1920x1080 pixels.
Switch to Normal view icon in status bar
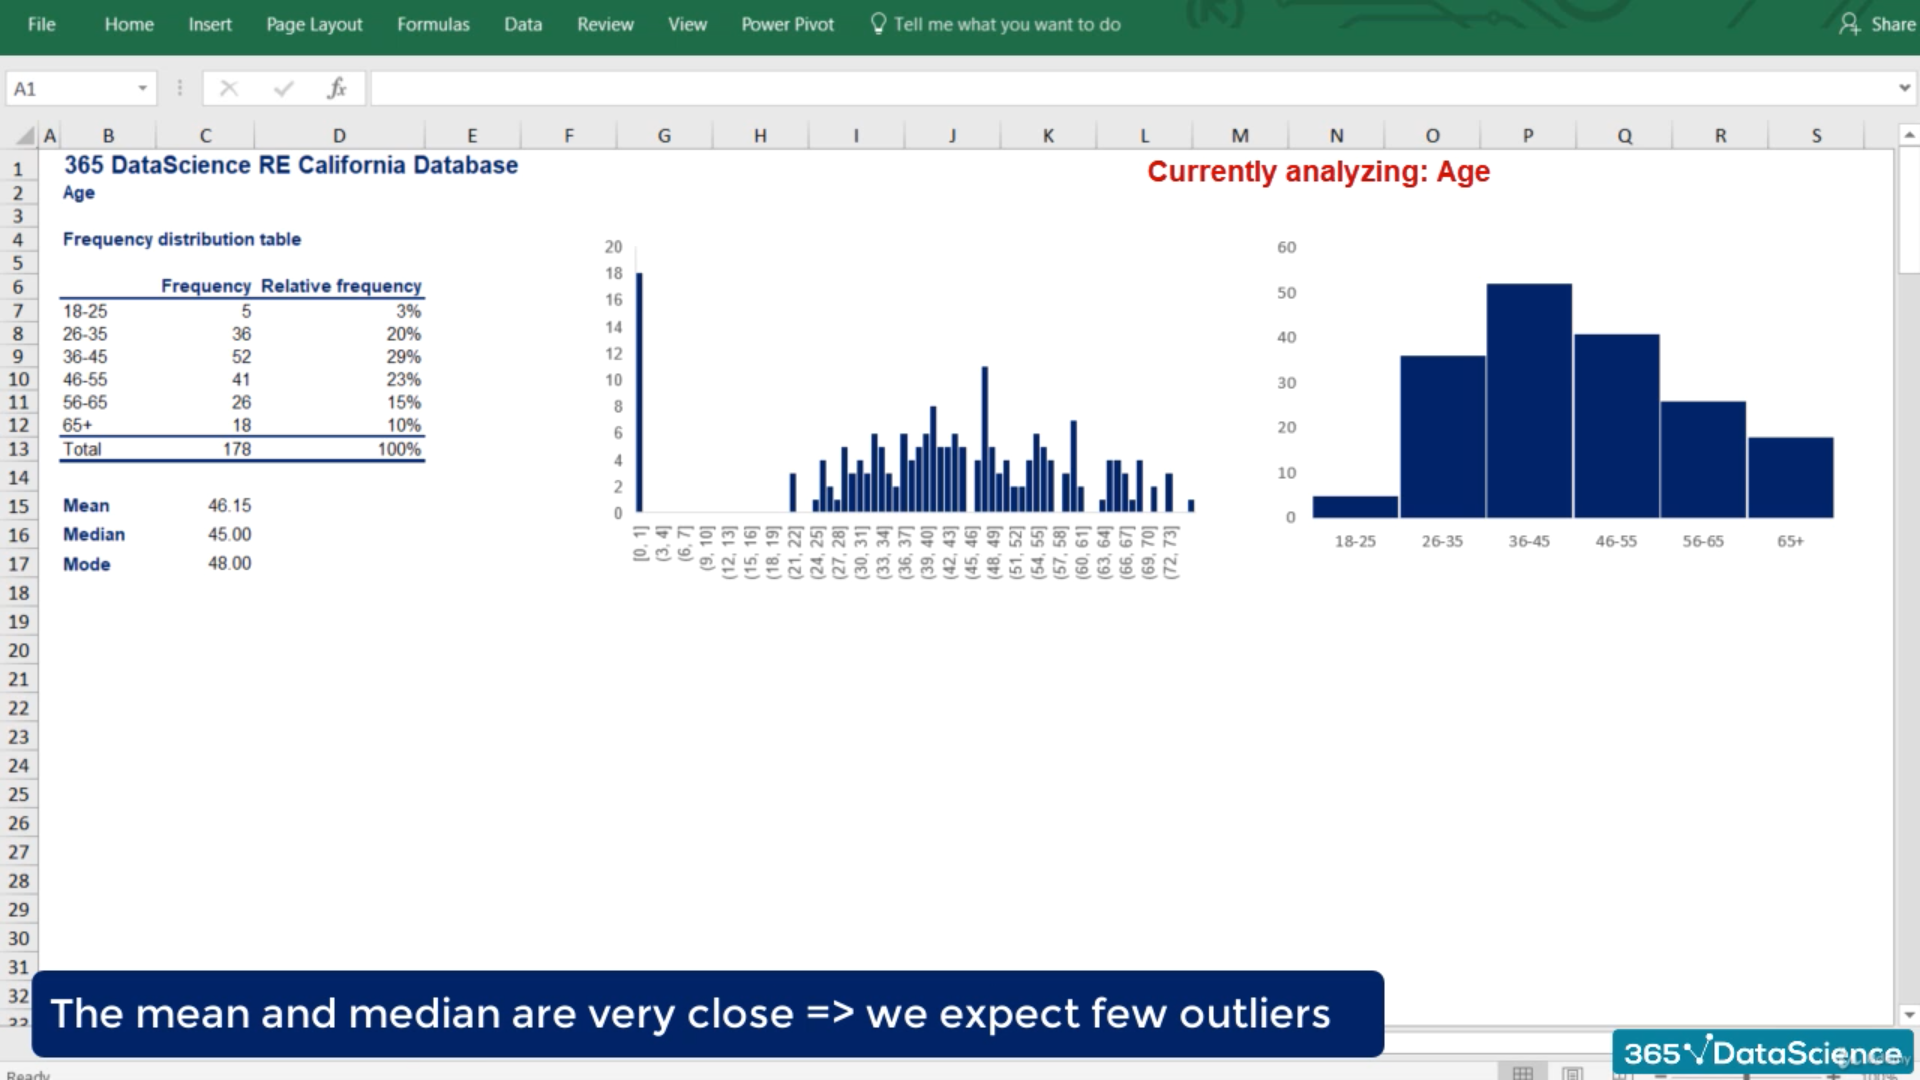[1522, 1073]
